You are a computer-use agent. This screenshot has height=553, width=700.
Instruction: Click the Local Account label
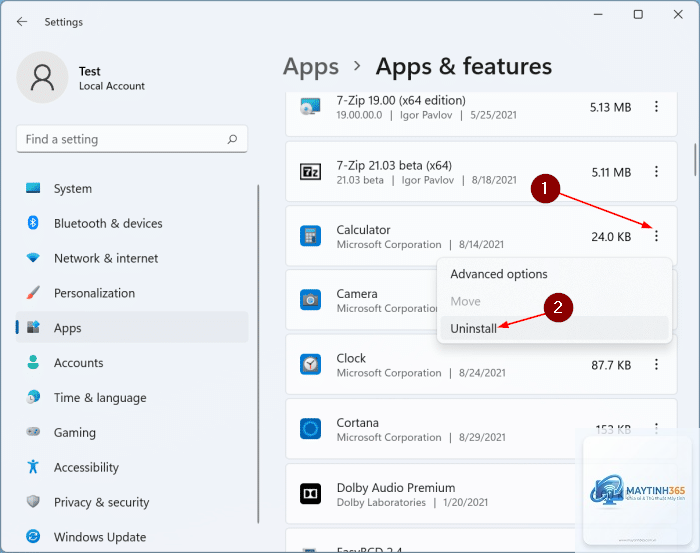pos(112,86)
